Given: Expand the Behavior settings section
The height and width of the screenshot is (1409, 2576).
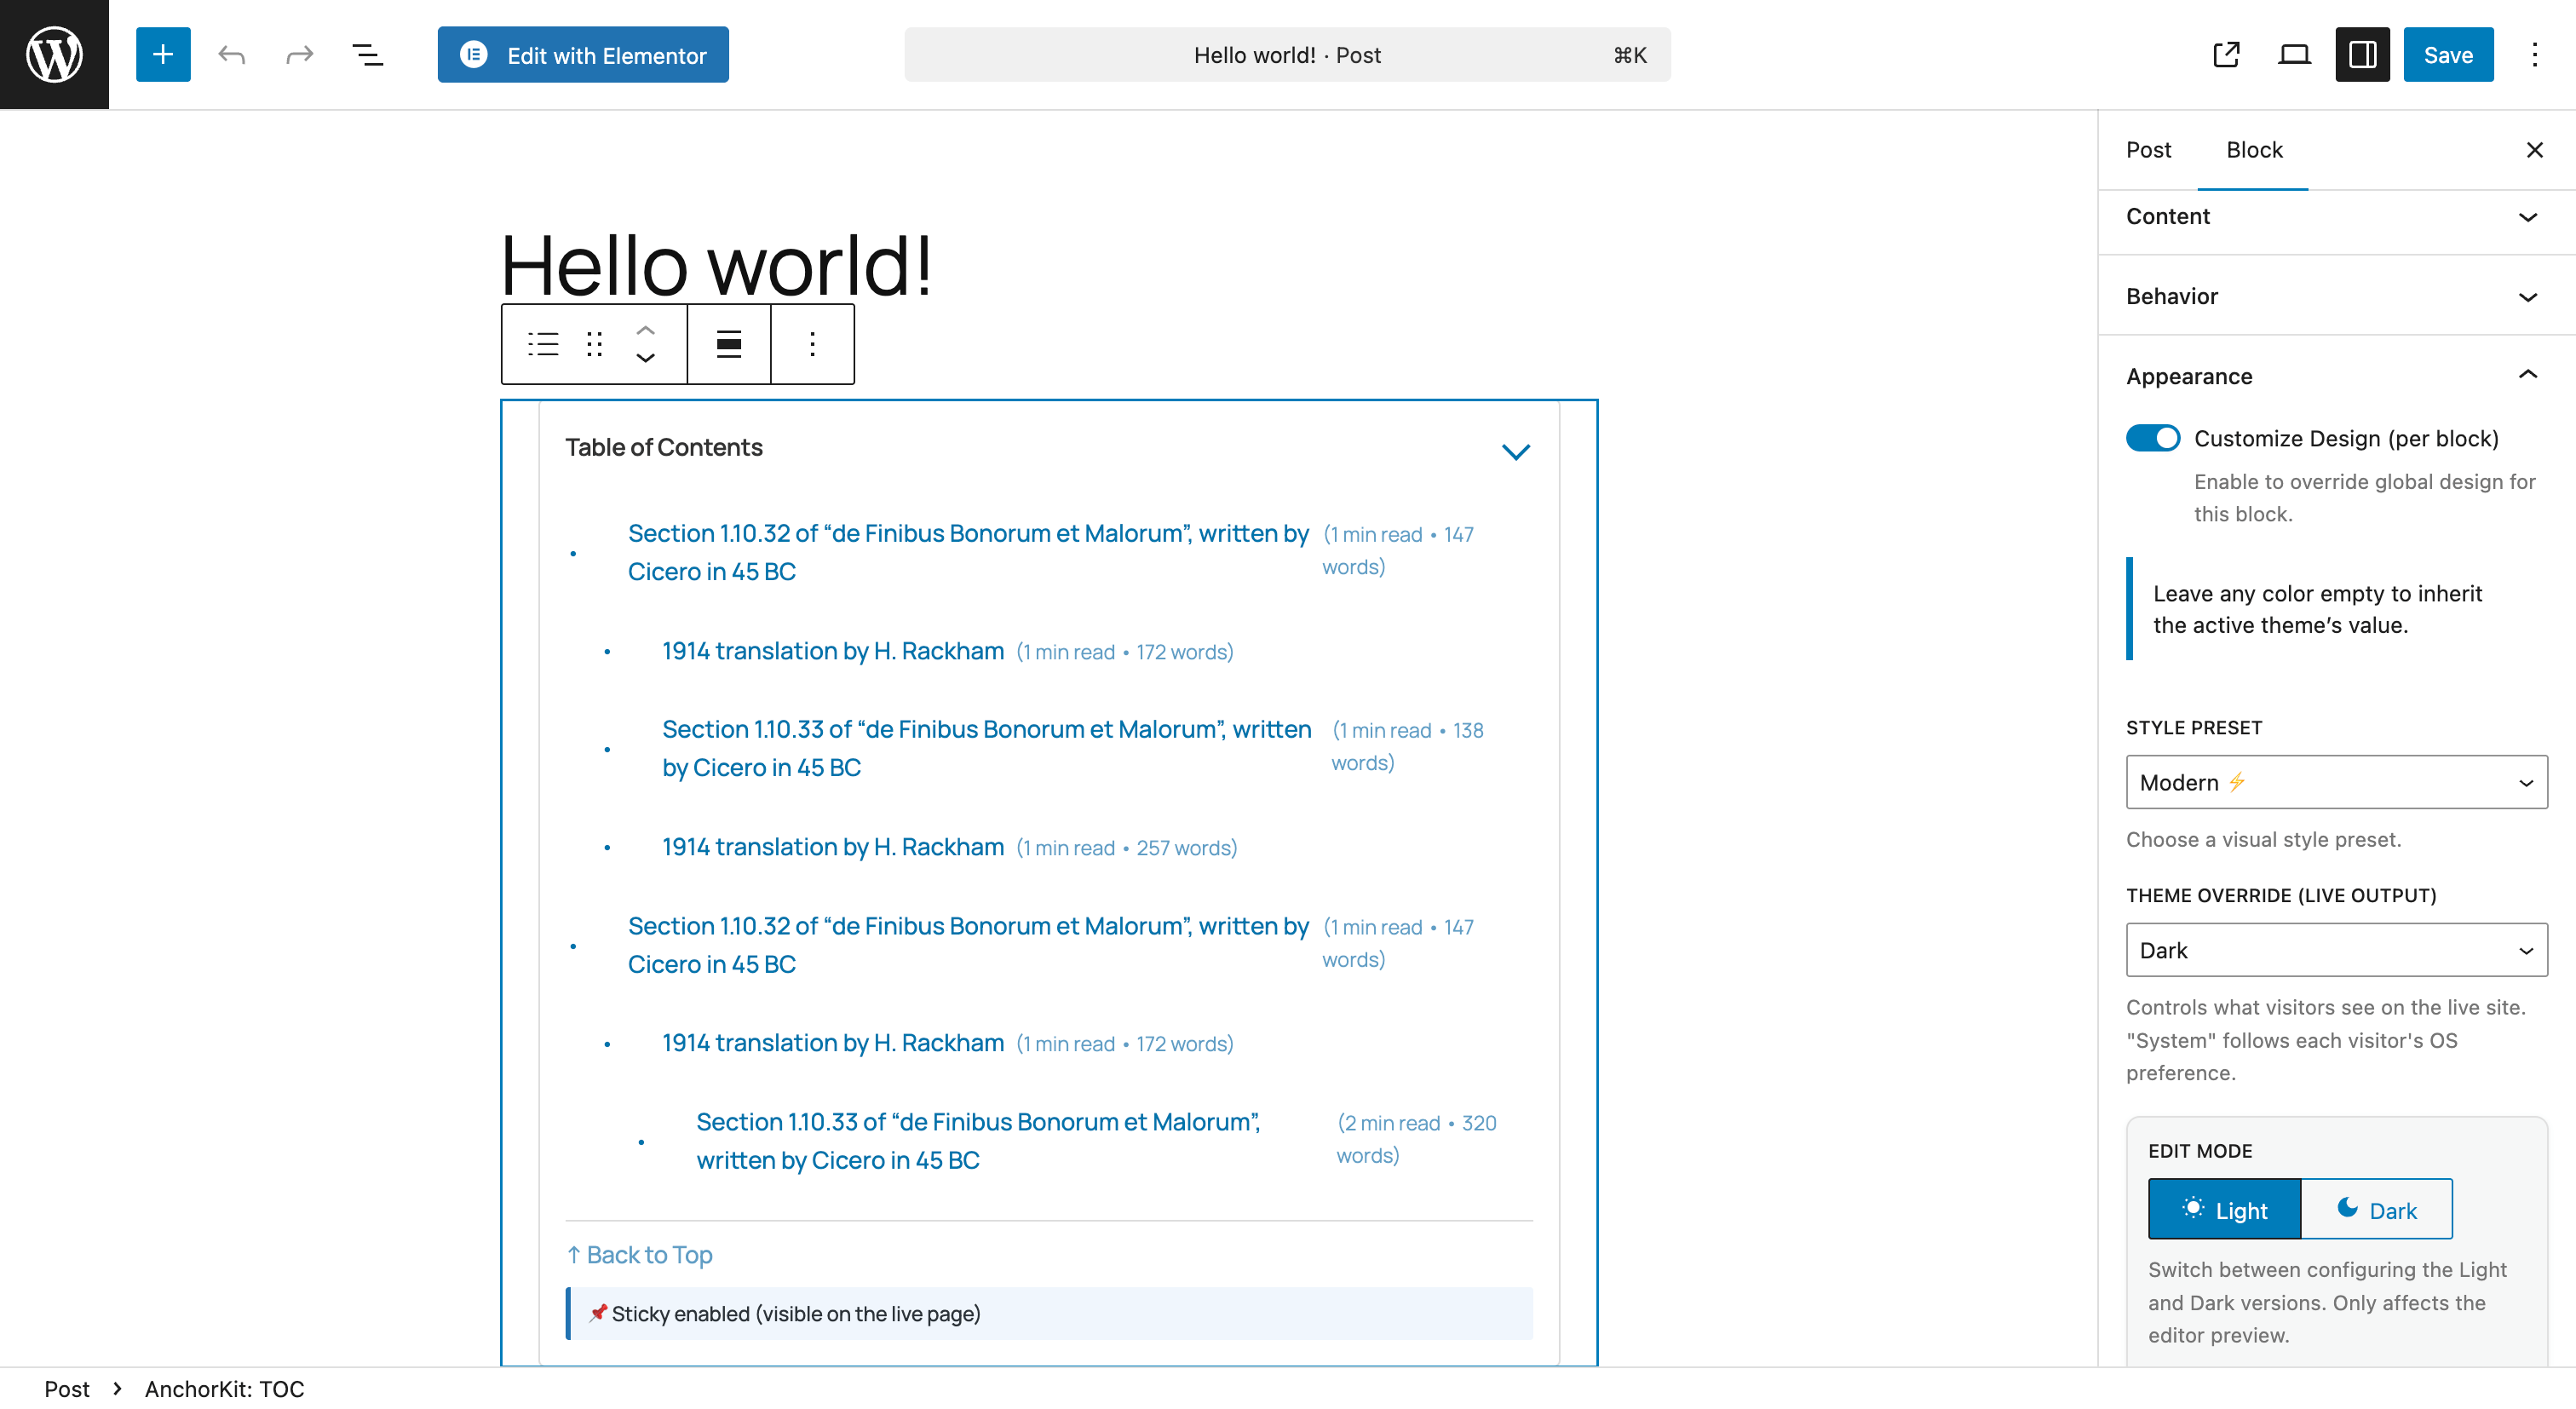Looking at the screenshot, I should [x=2335, y=296].
